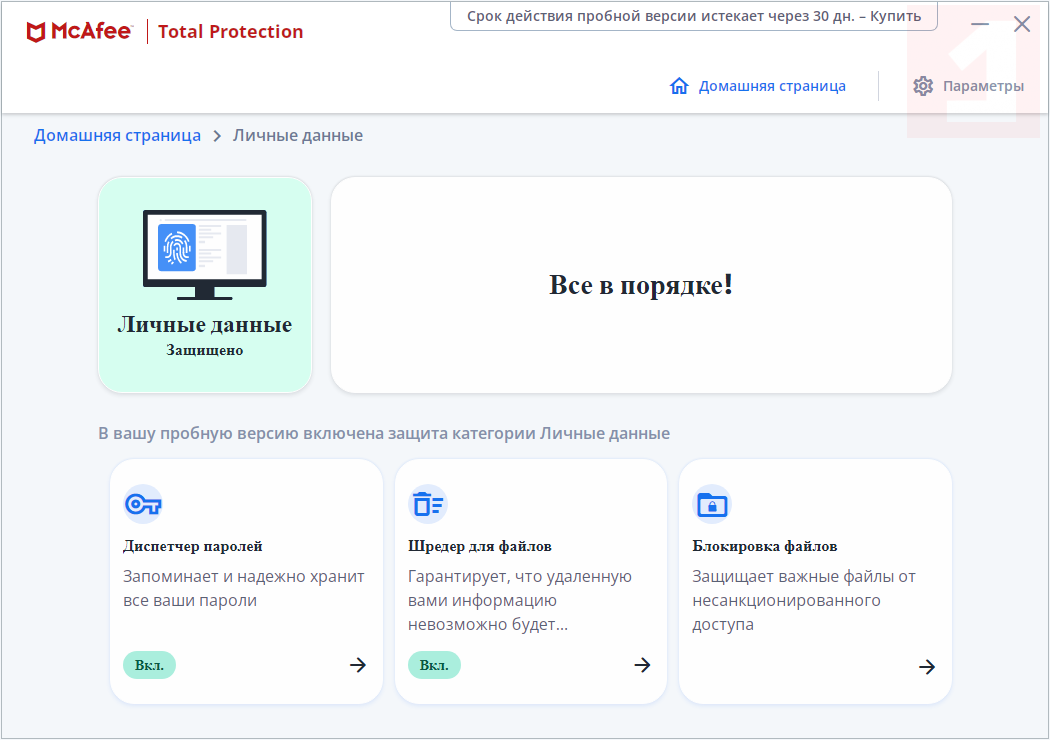The image size is (1050, 740).
Task: Open Шредер для файлов using its arrow
Action: coord(642,664)
